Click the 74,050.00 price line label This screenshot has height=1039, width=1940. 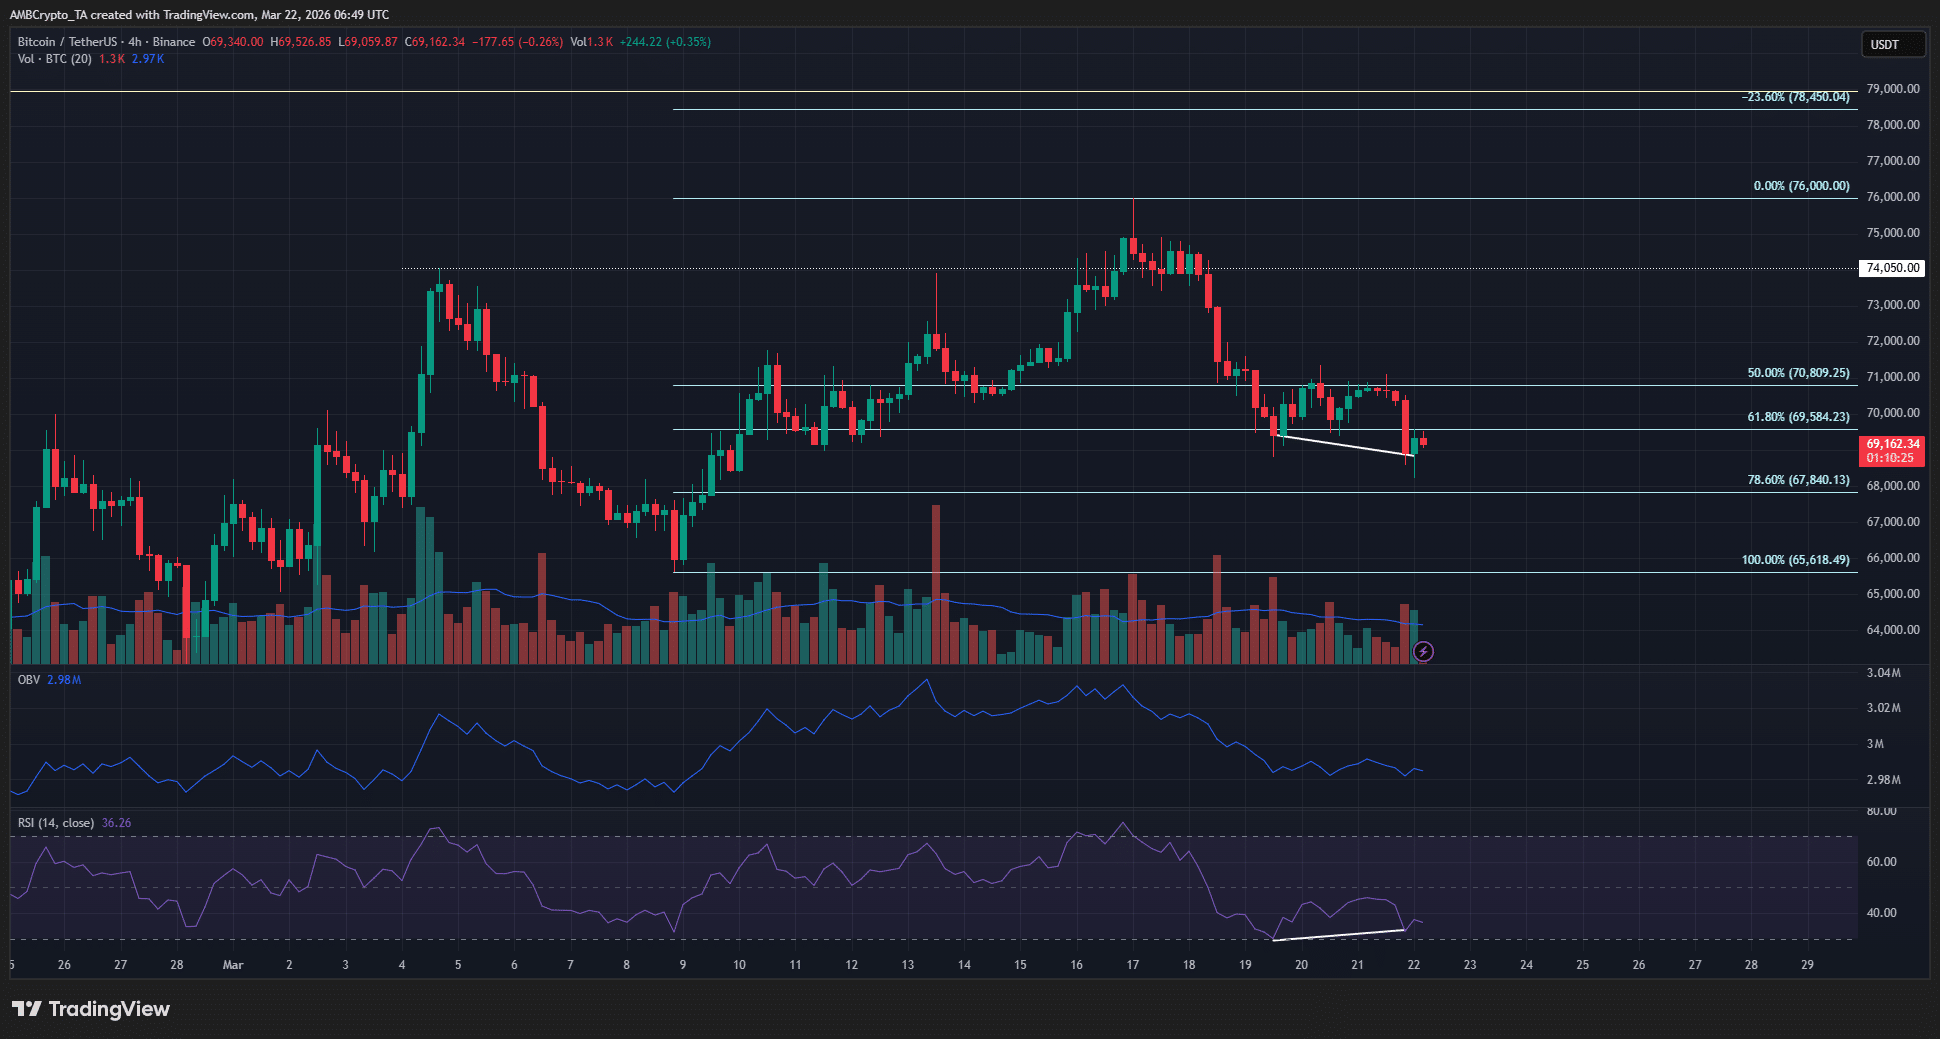point(1893,268)
